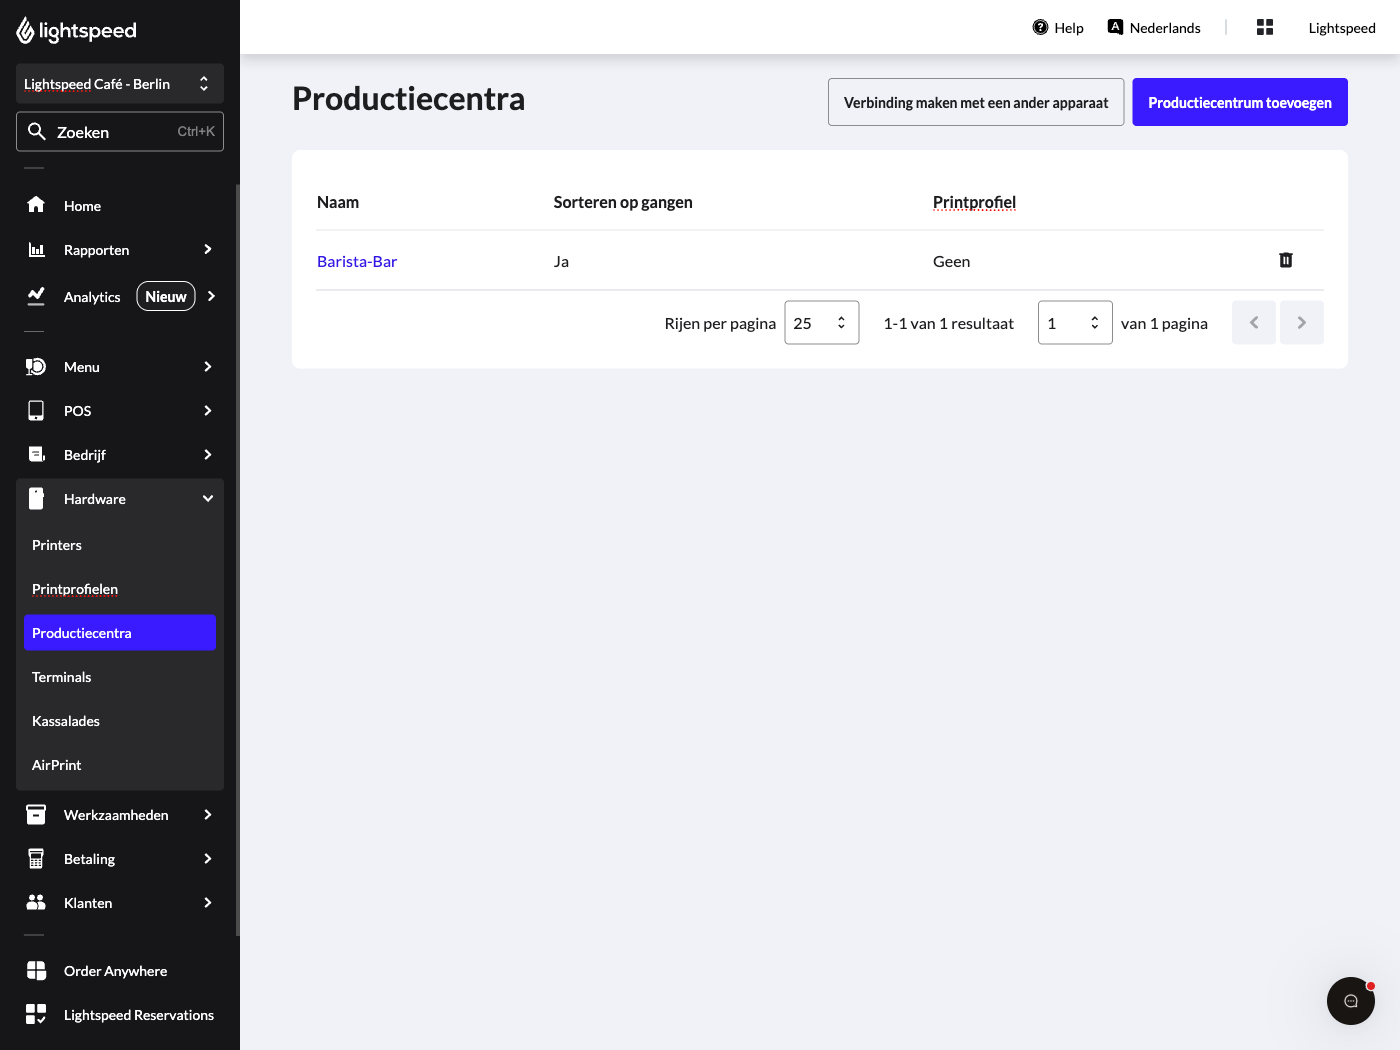Image resolution: width=1400 pixels, height=1050 pixels.
Task: Select Productiecentra in the sidebar
Action: (120, 633)
